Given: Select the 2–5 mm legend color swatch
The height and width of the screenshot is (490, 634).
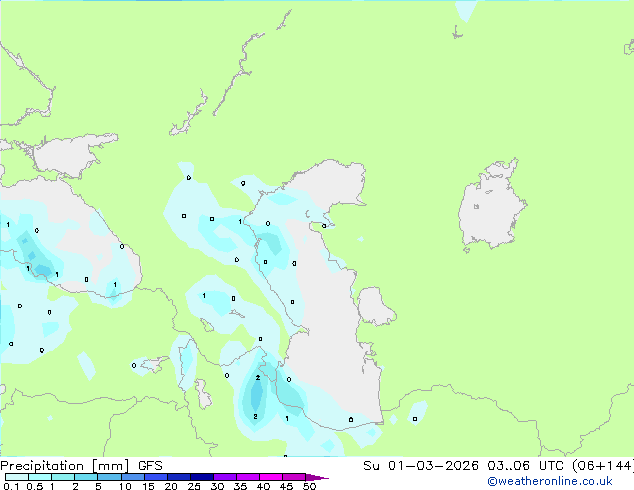Looking at the screenshot, I should point(86,477).
